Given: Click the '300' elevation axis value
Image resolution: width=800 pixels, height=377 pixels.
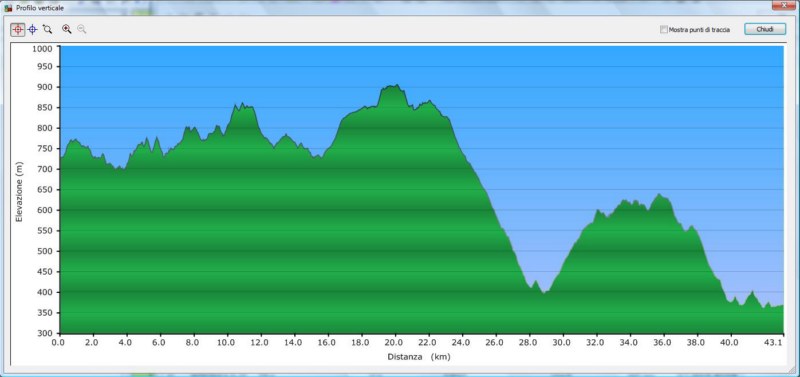Looking at the screenshot, I should (x=46, y=333).
